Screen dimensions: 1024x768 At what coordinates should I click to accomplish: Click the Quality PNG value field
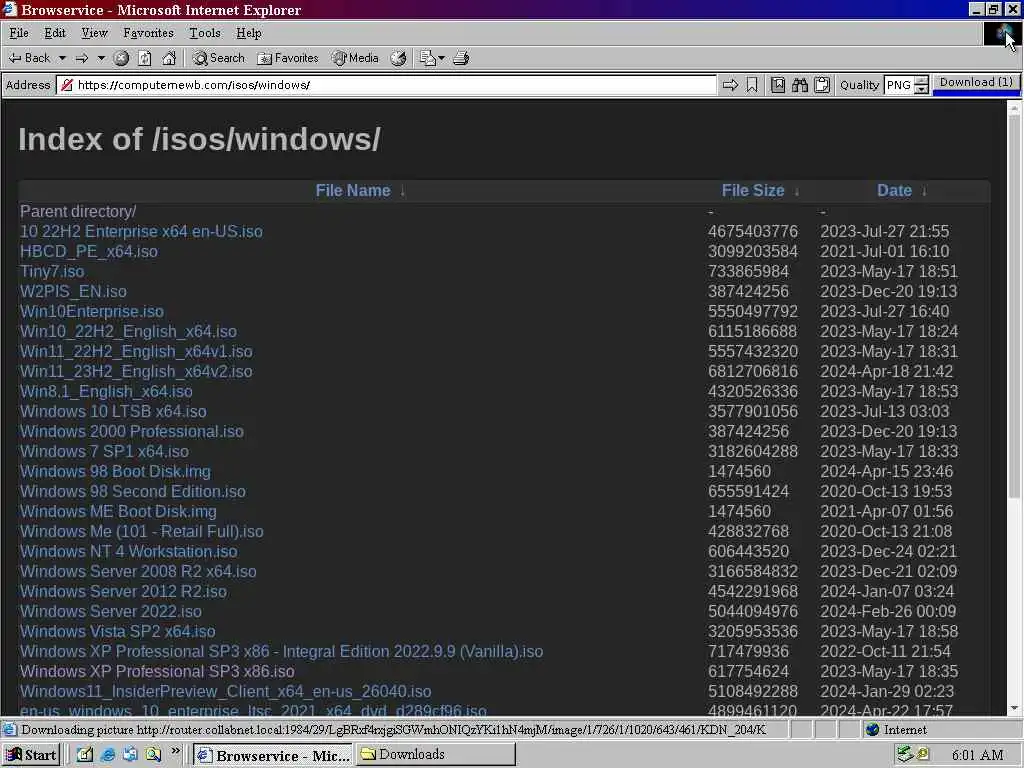(x=899, y=85)
